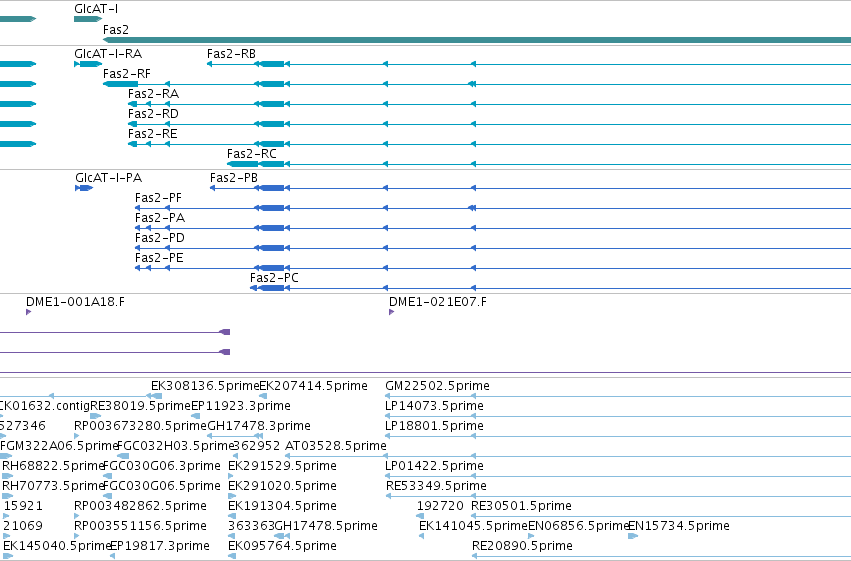The width and height of the screenshot is (851, 561).
Task: Choose the EP19817.3prime EST label
Action: (x=160, y=547)
